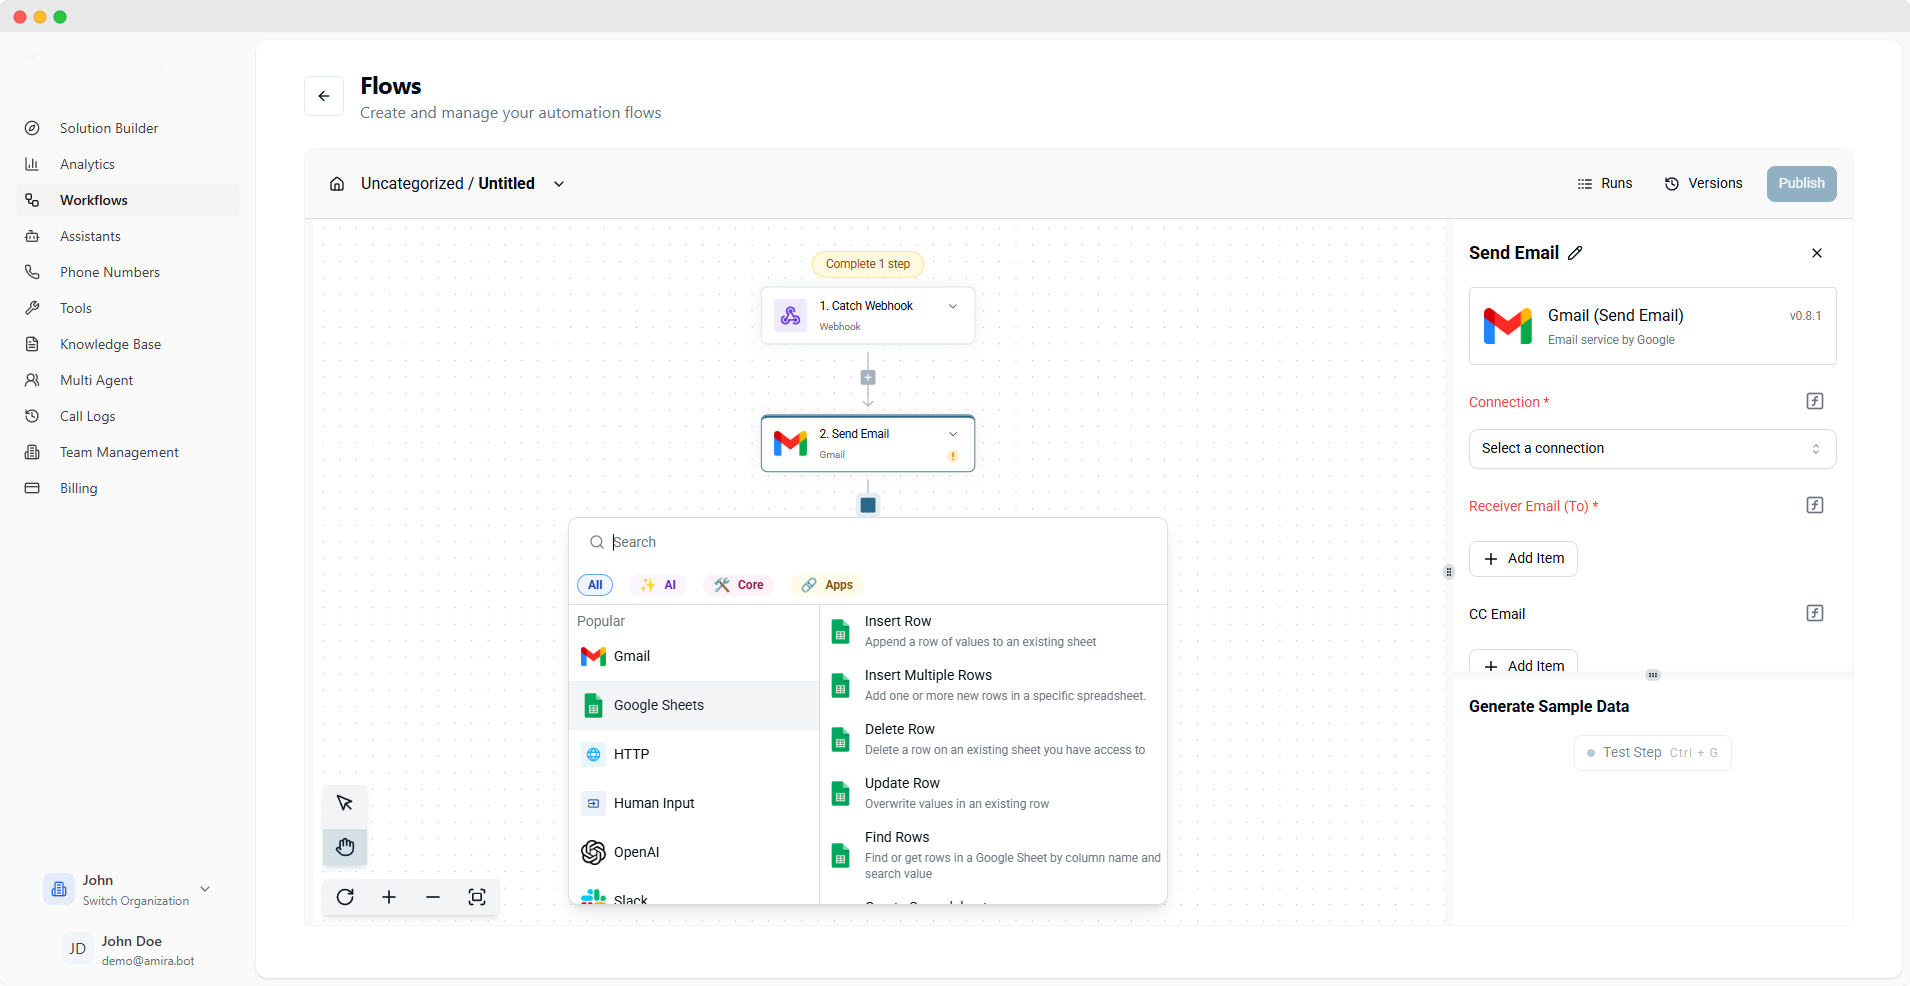Refresh the canvas with the reload icon
This screenshot has width=1910, height=986.
click(344, 897)
